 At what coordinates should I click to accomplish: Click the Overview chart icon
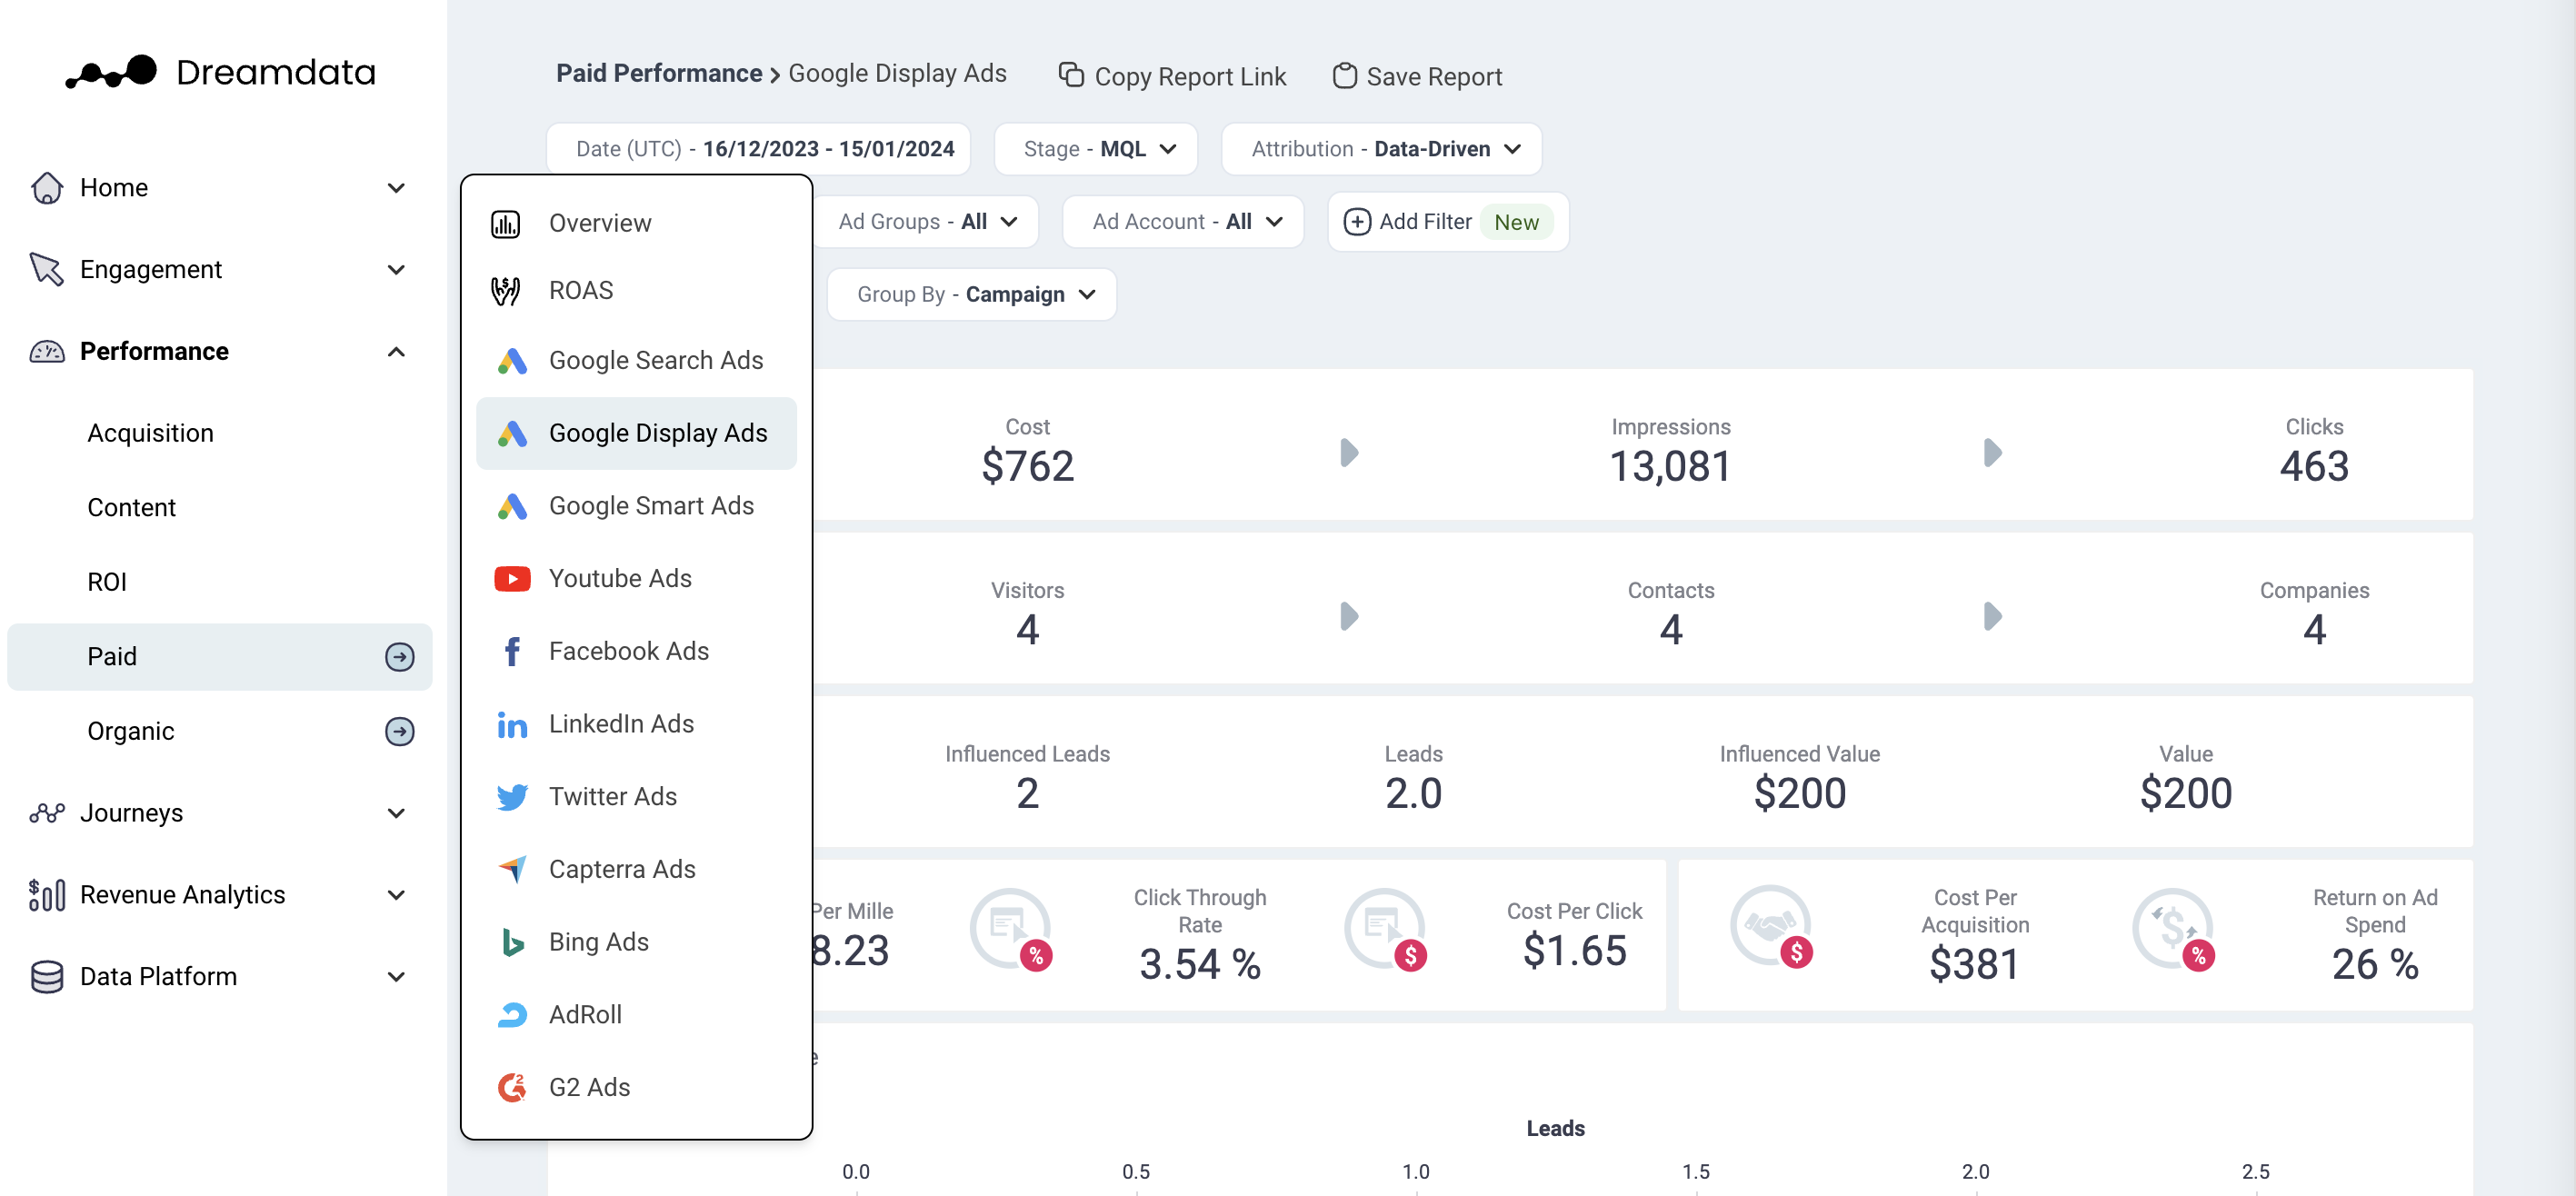tap(506, 224)
